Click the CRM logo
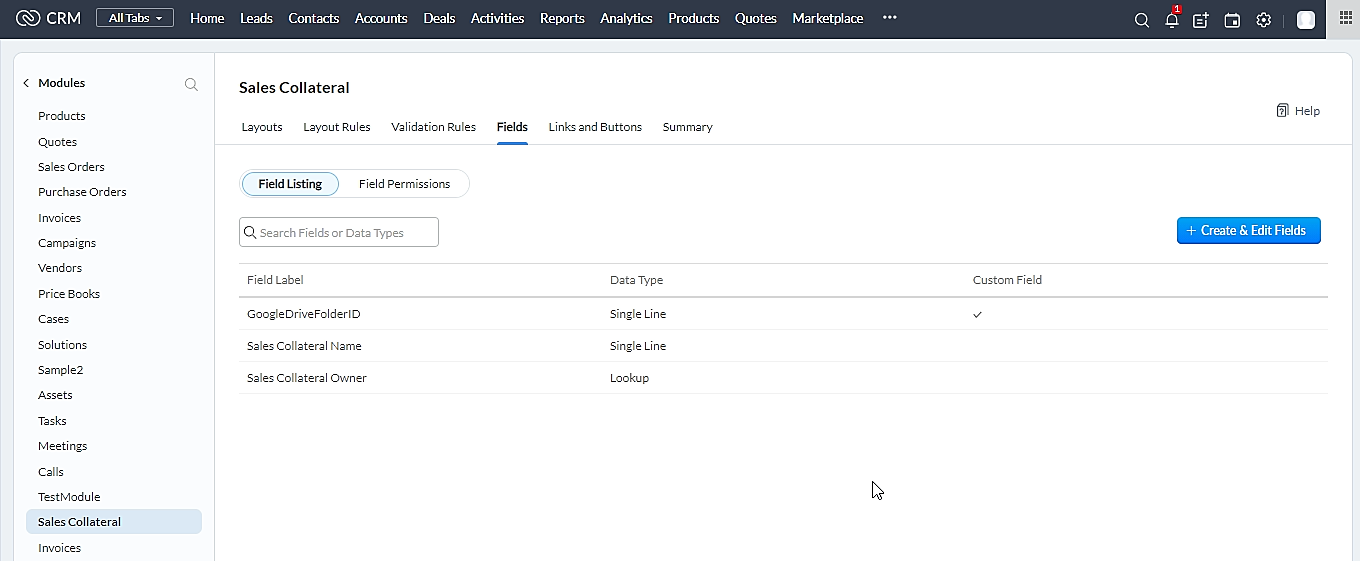Screen dimensions: 1360x561 click(x=49, y=18)
